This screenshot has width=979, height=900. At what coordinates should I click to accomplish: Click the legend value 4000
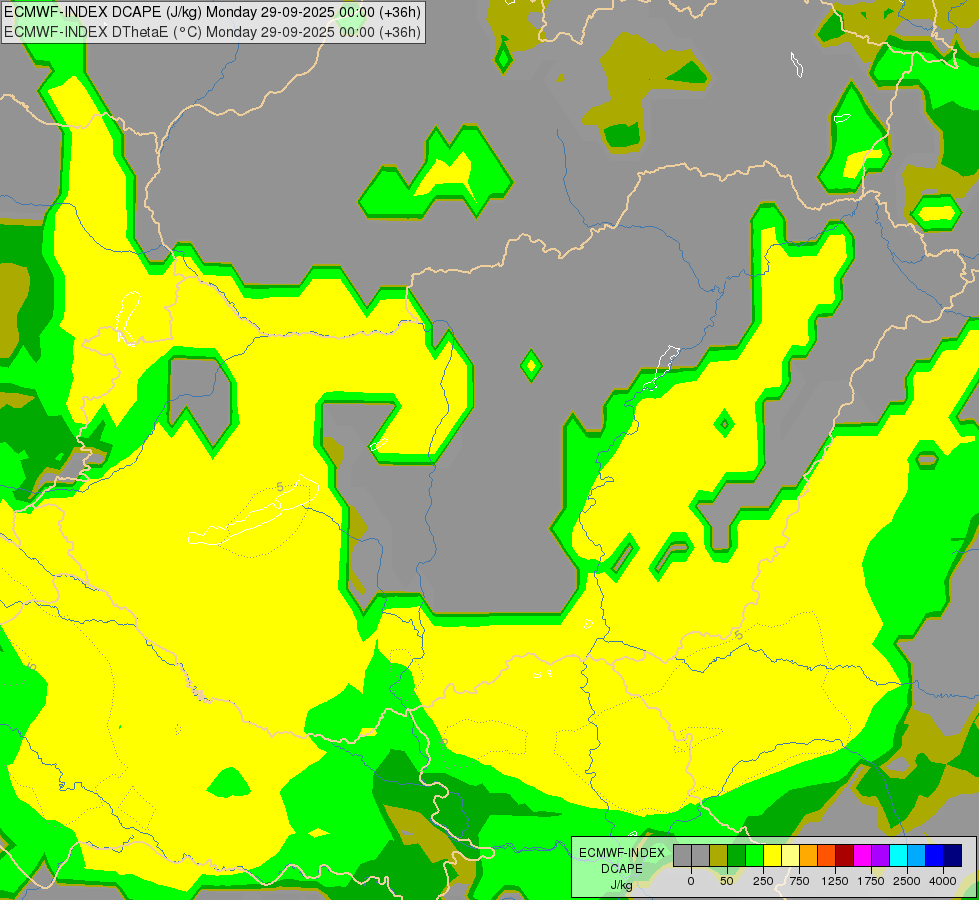click(943, 881)
